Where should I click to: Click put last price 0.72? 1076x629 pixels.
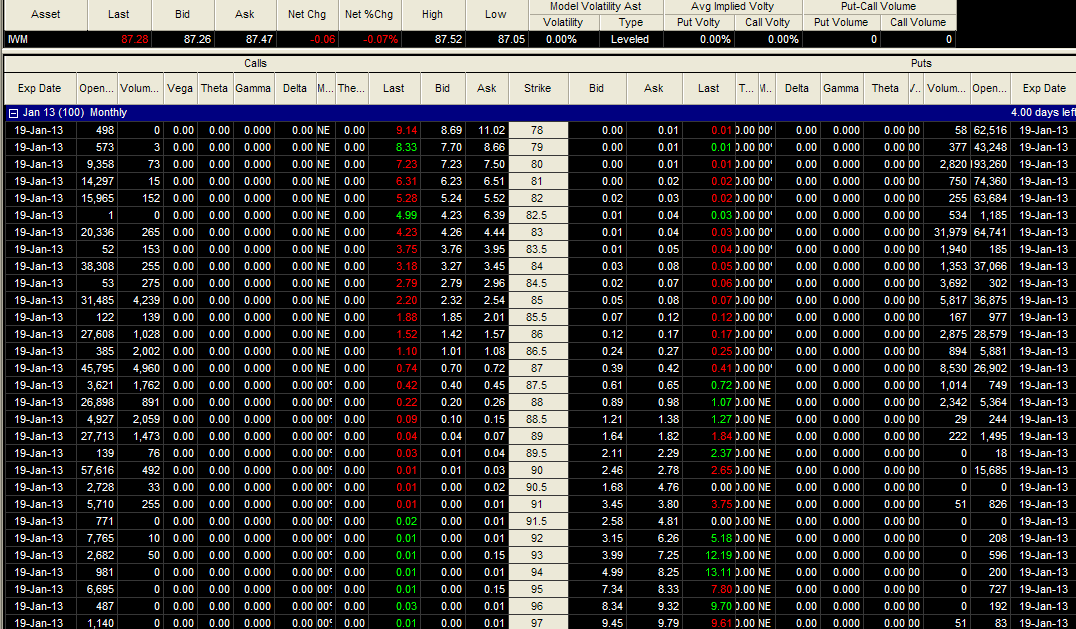(721, 385)
